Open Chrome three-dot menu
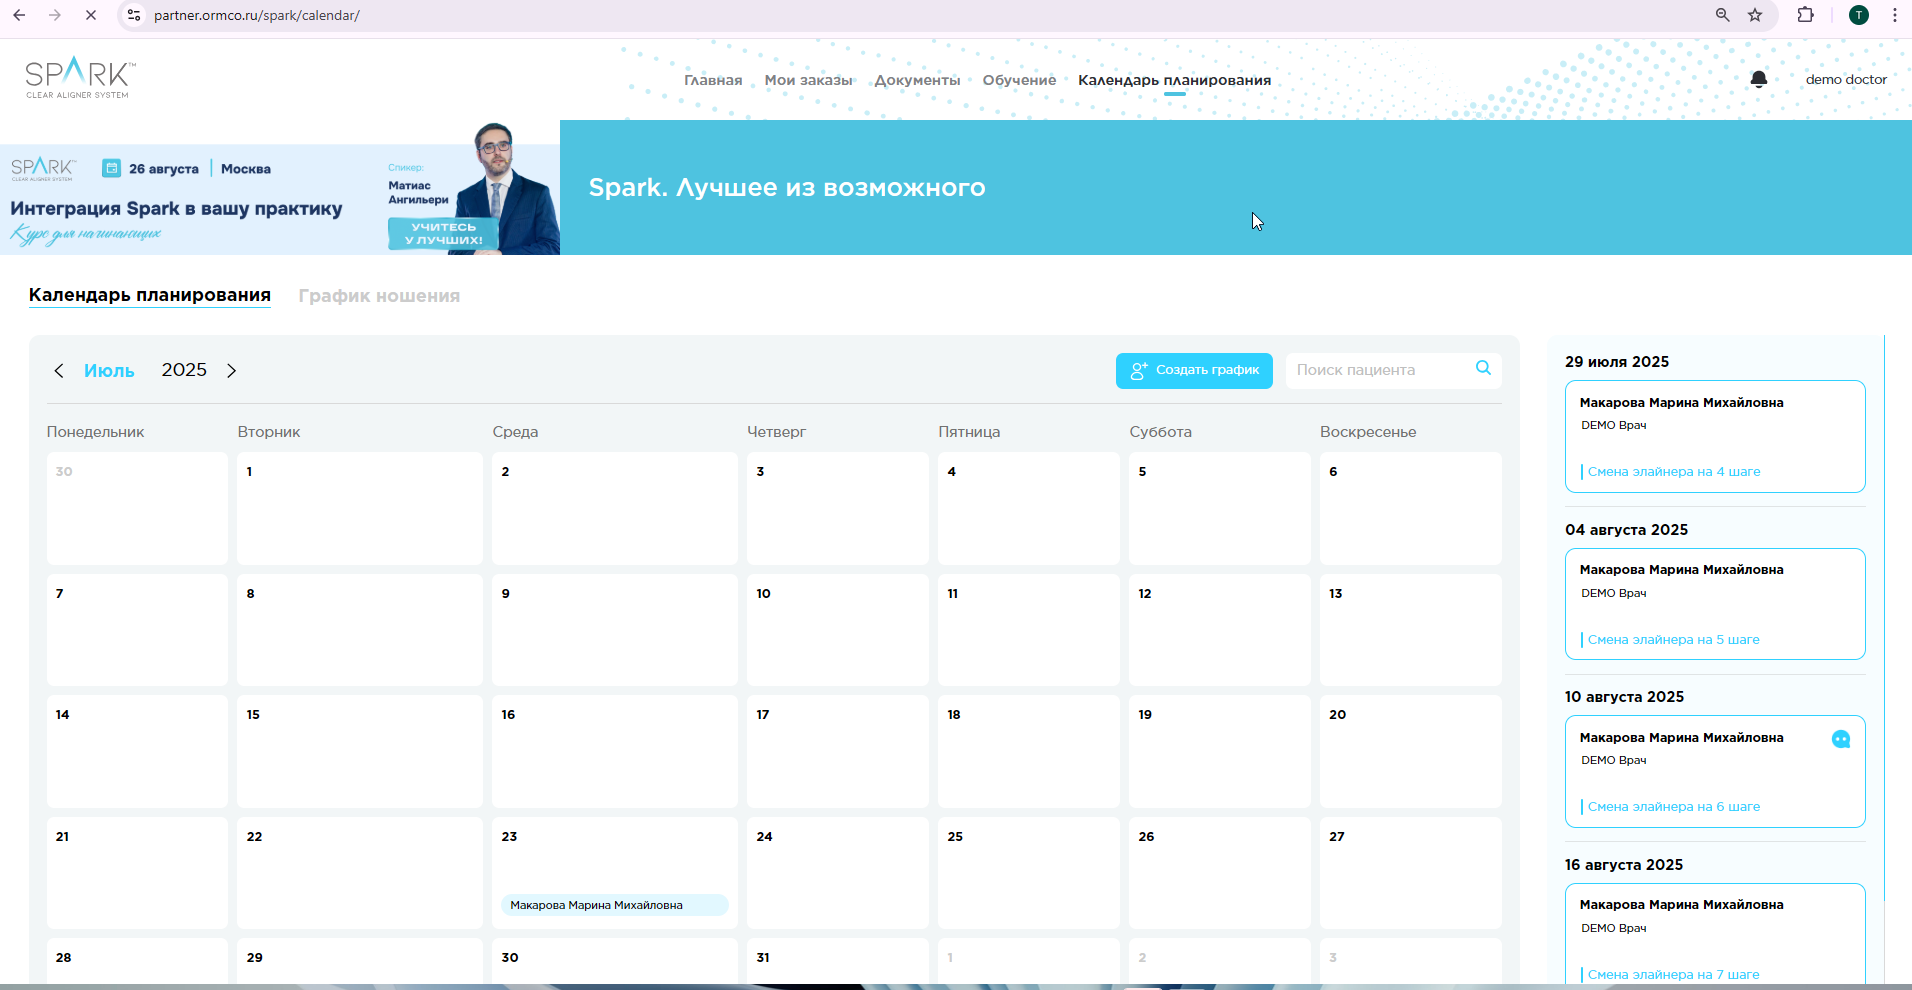 coord(1895,15)
